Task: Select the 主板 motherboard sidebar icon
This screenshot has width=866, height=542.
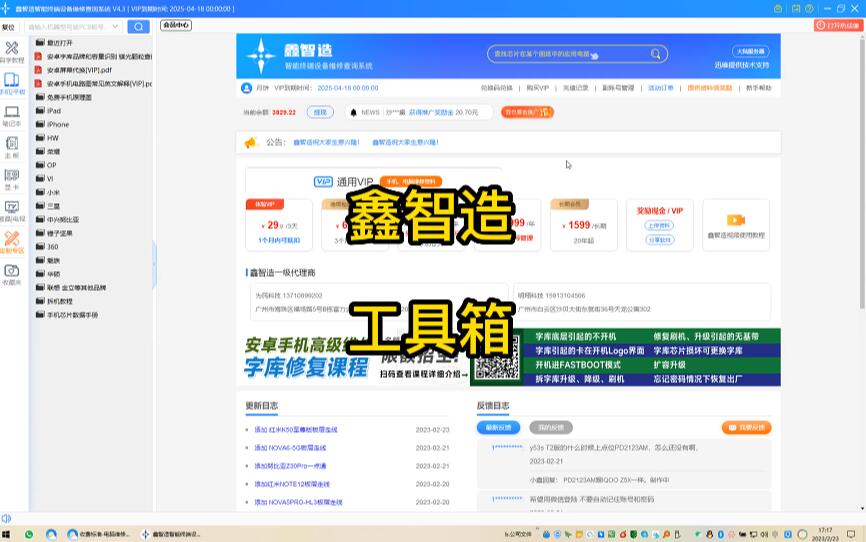Action: click(12, 146)
